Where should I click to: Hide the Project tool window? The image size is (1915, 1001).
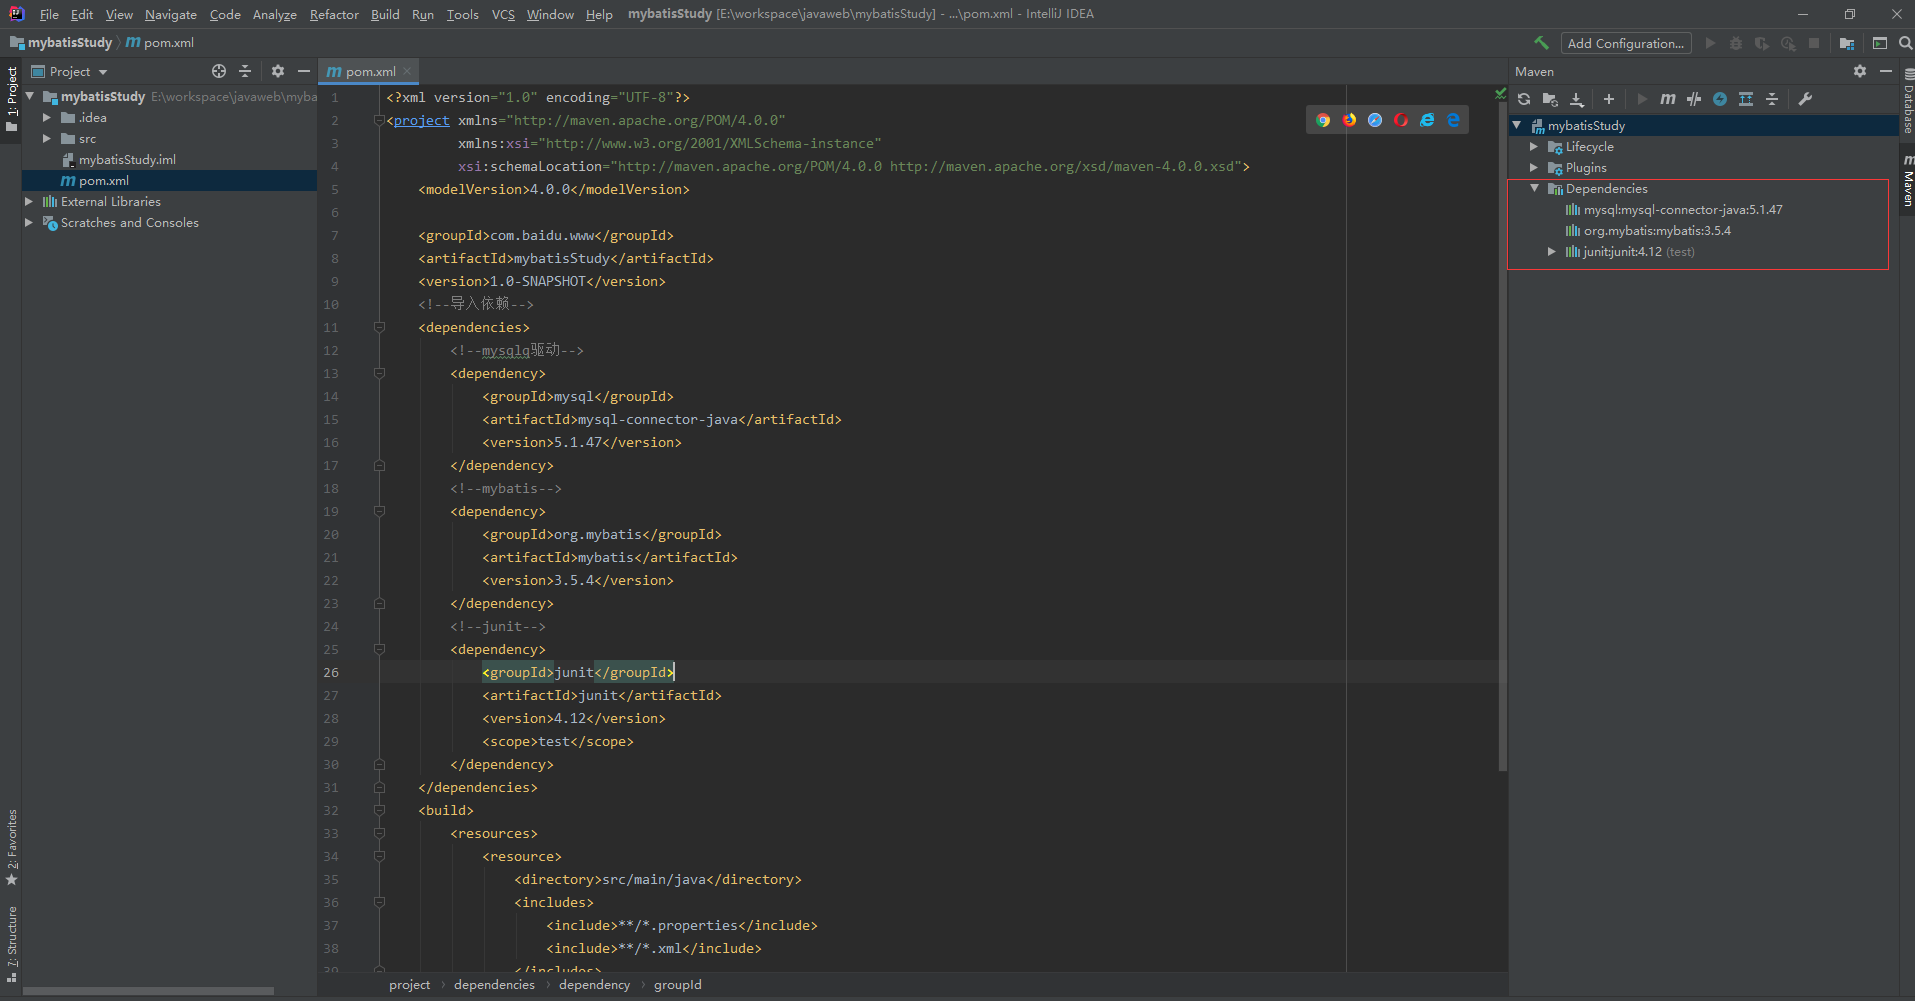pos(304,71)
